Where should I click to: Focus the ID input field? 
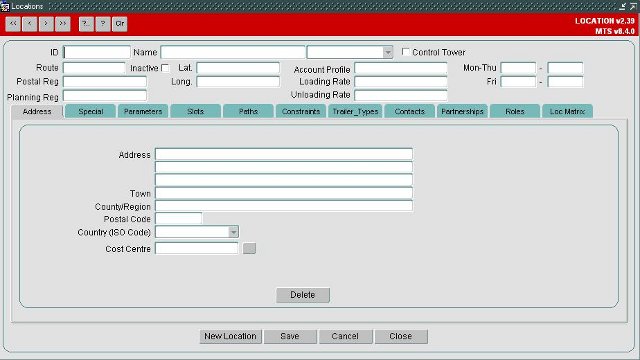[97, 52]
